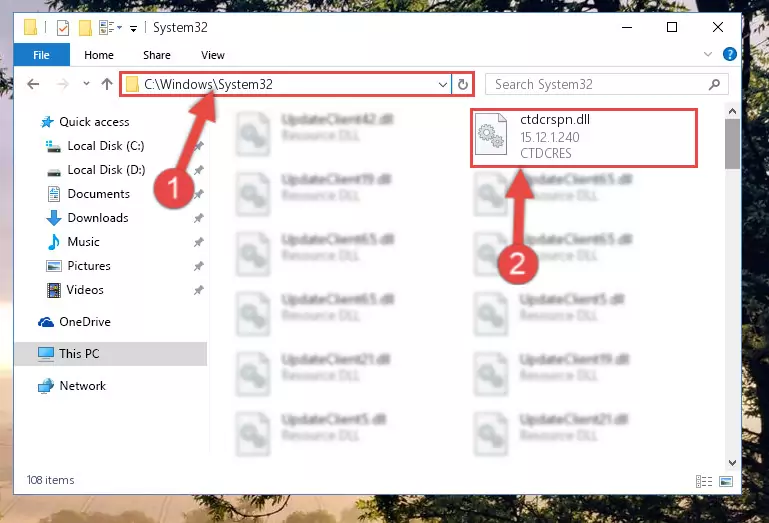This screenshot has width=769, height=523.
Task: Click the address bar path C:\Windows\System32
Action: click(208, 84)
